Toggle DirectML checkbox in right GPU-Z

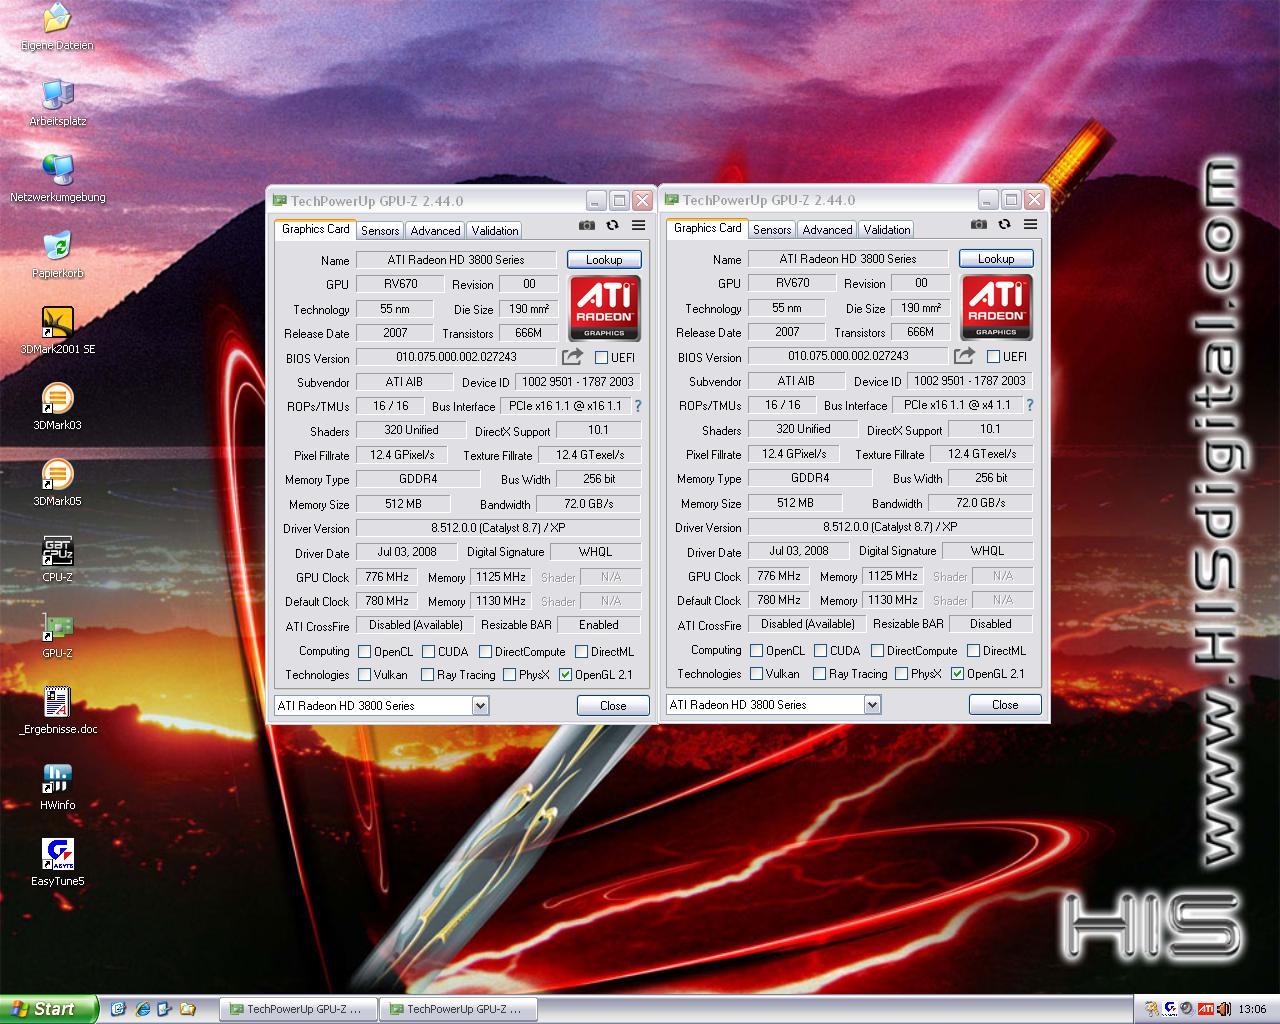(x=973, y=650)
